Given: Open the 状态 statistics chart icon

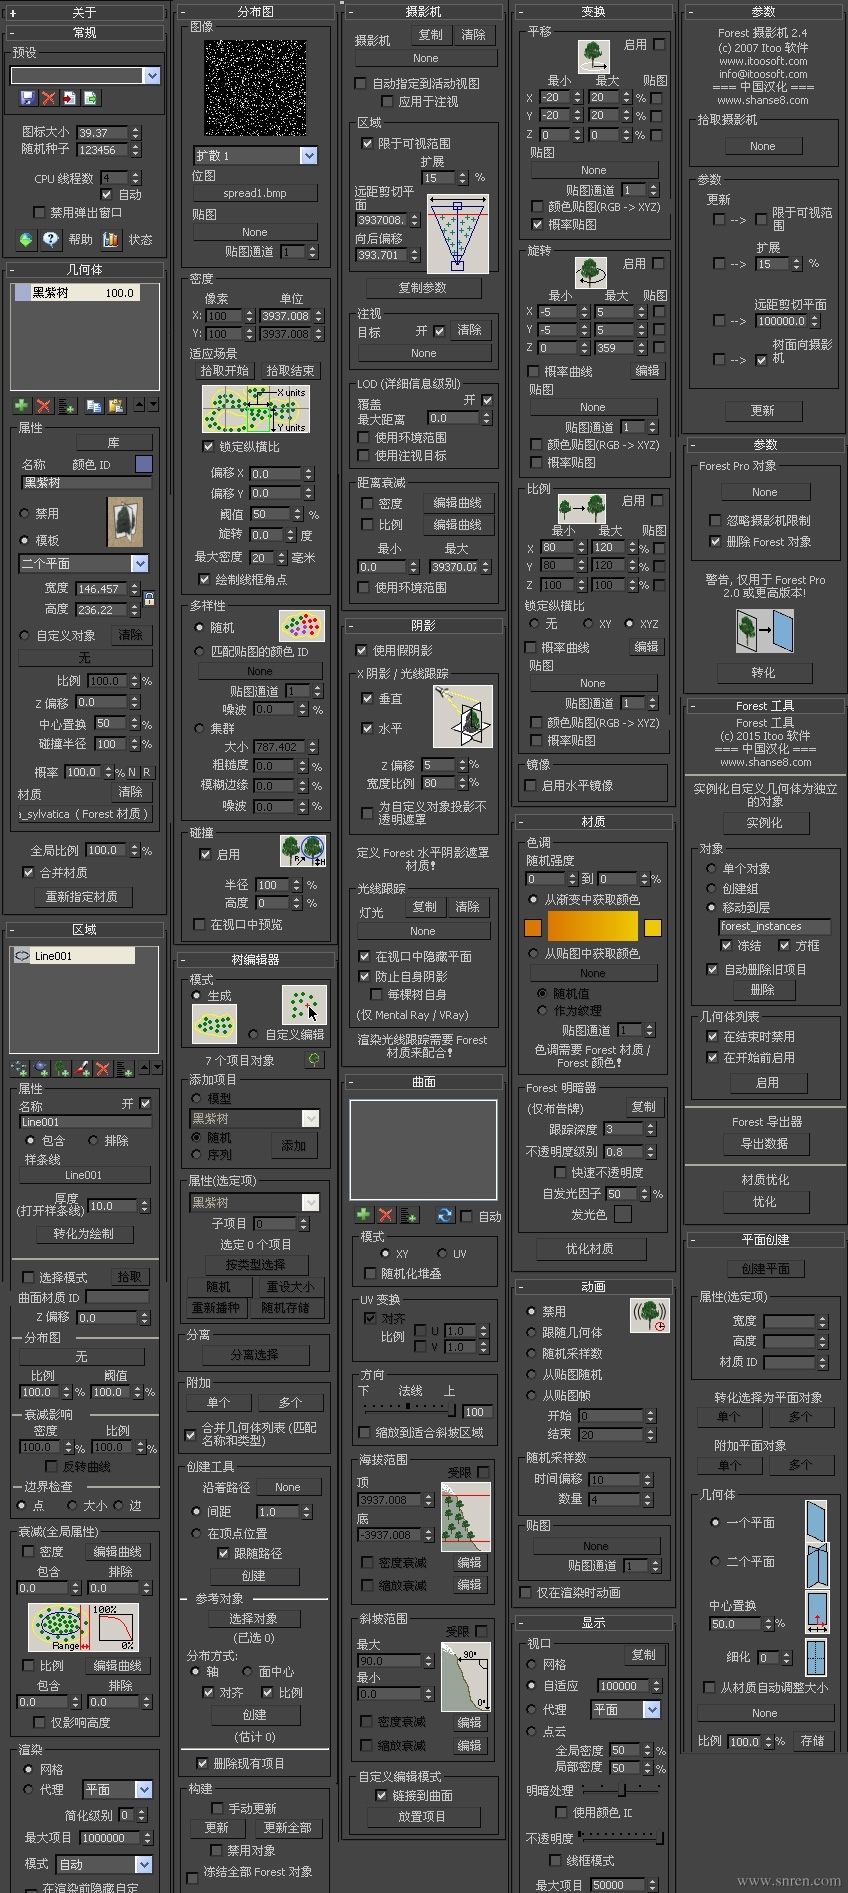Looking at the screenshot, I should [x=111, y=240].
